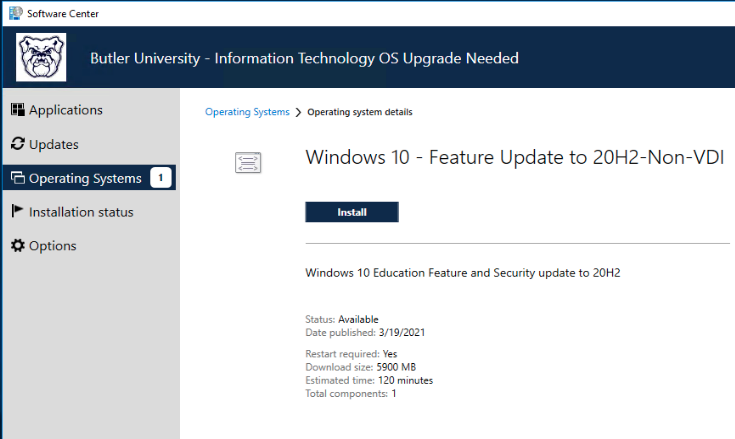
Task: Click the Software Center title bar icon
Action: coord(15,13)
